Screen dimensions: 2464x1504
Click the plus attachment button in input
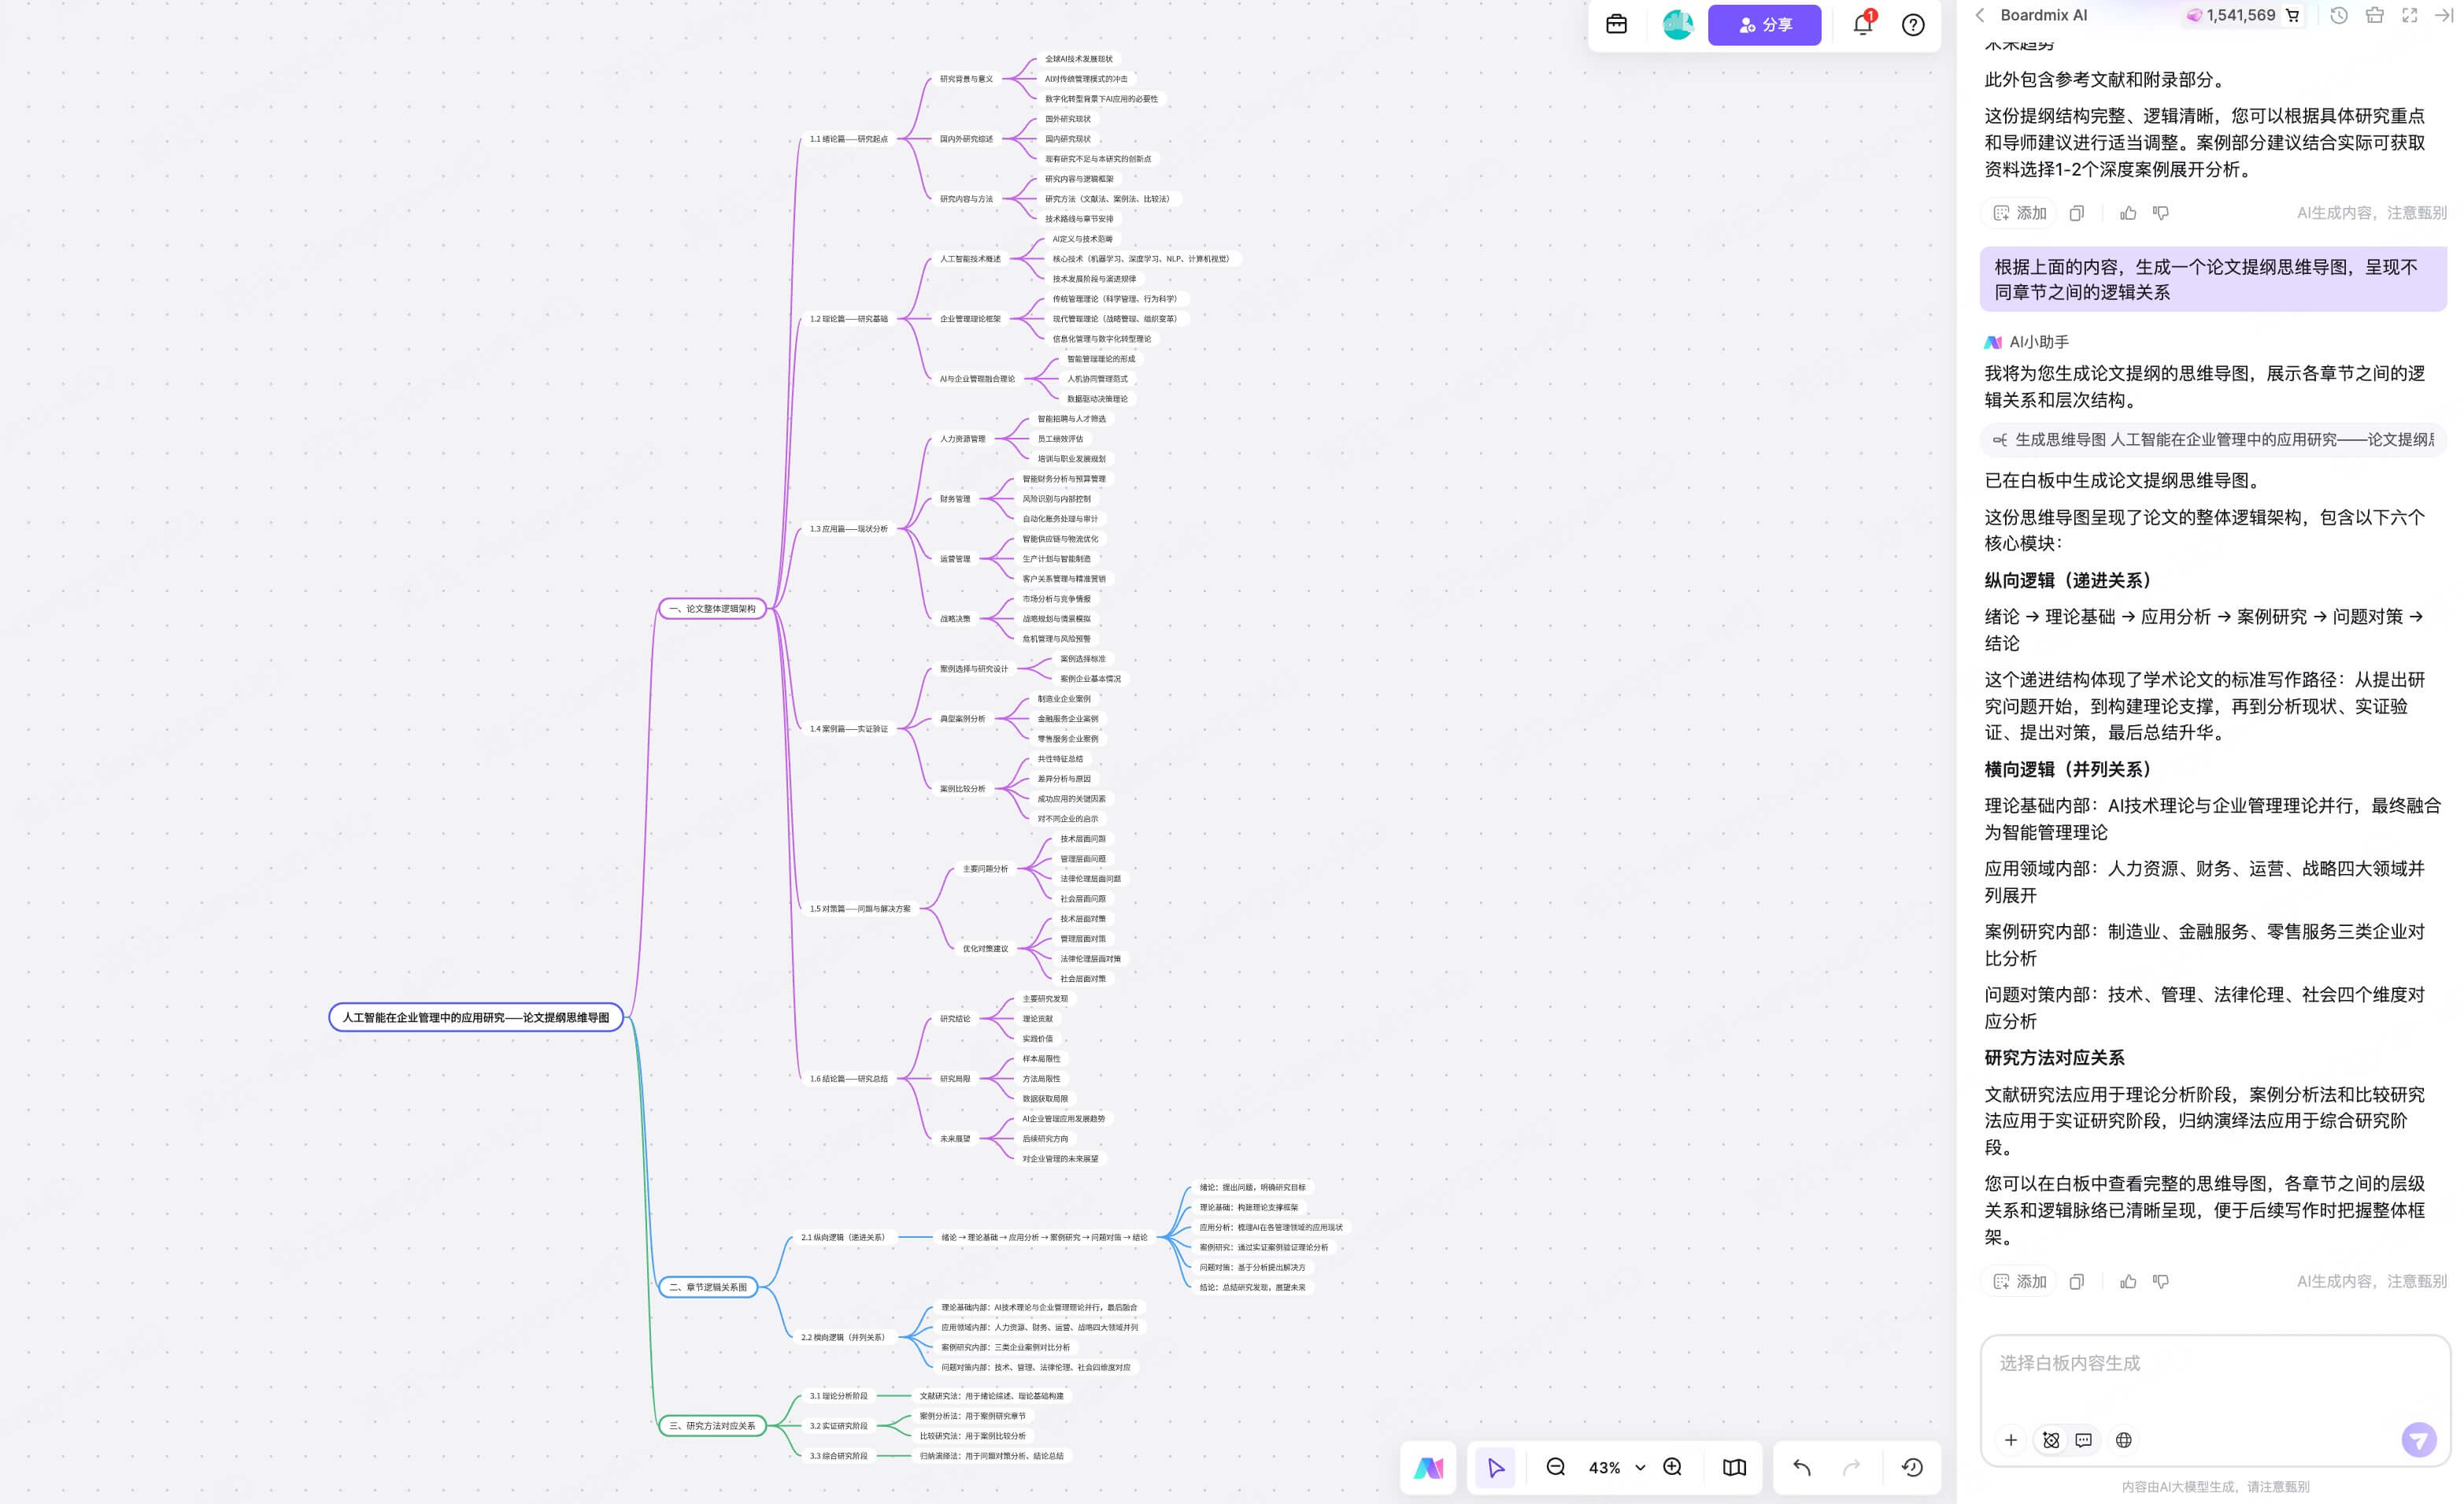[x=2011, y=1440]
